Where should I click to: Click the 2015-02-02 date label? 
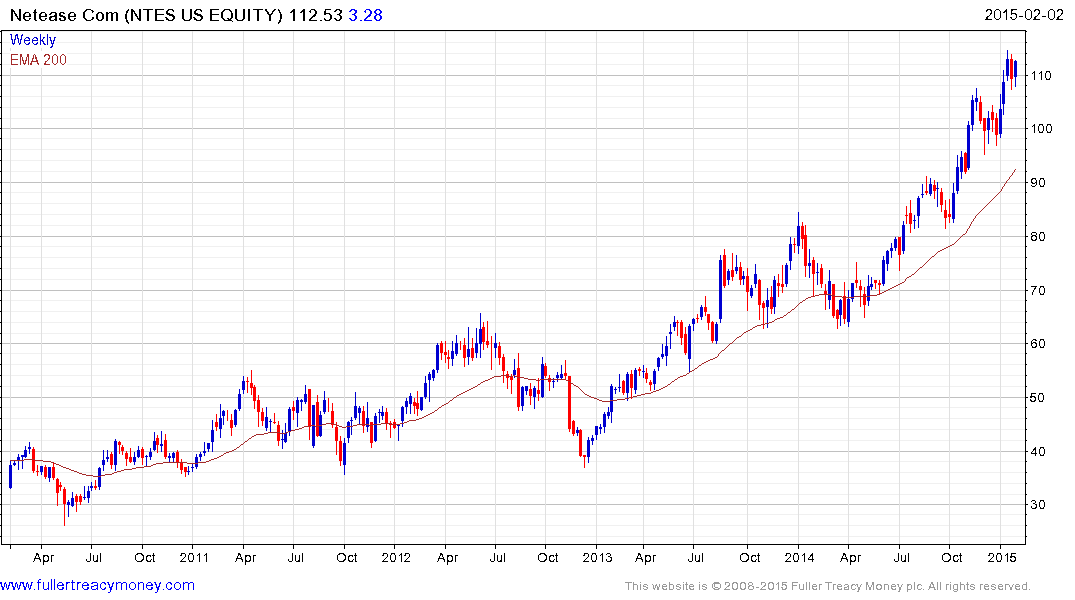pos(1024,14)
